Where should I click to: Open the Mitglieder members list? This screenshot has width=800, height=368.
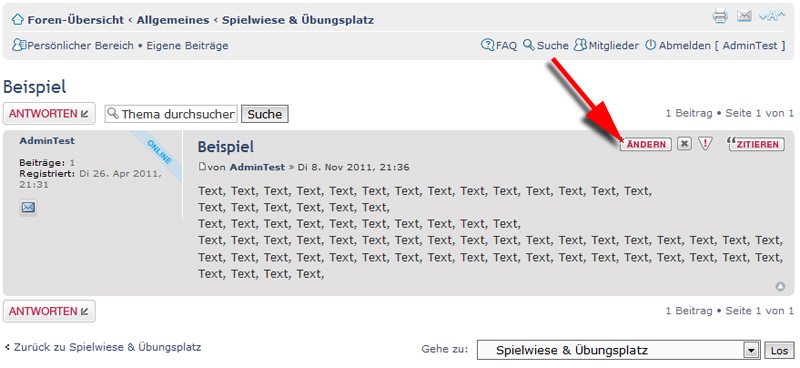(606, 45)
